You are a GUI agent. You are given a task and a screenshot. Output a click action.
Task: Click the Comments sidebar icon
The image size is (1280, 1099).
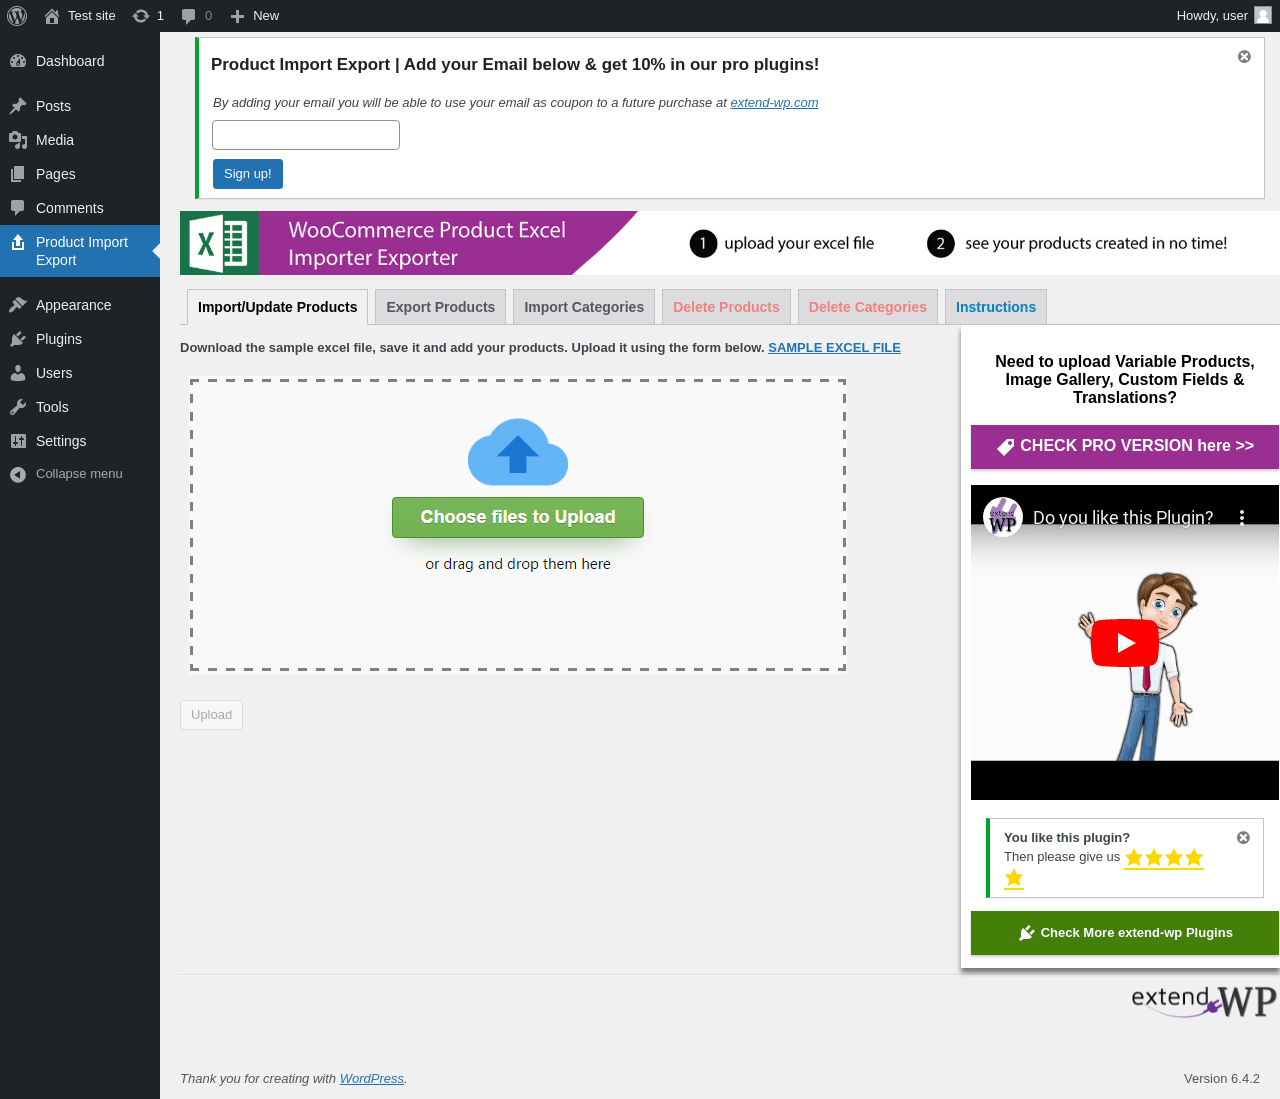point(18,208)
